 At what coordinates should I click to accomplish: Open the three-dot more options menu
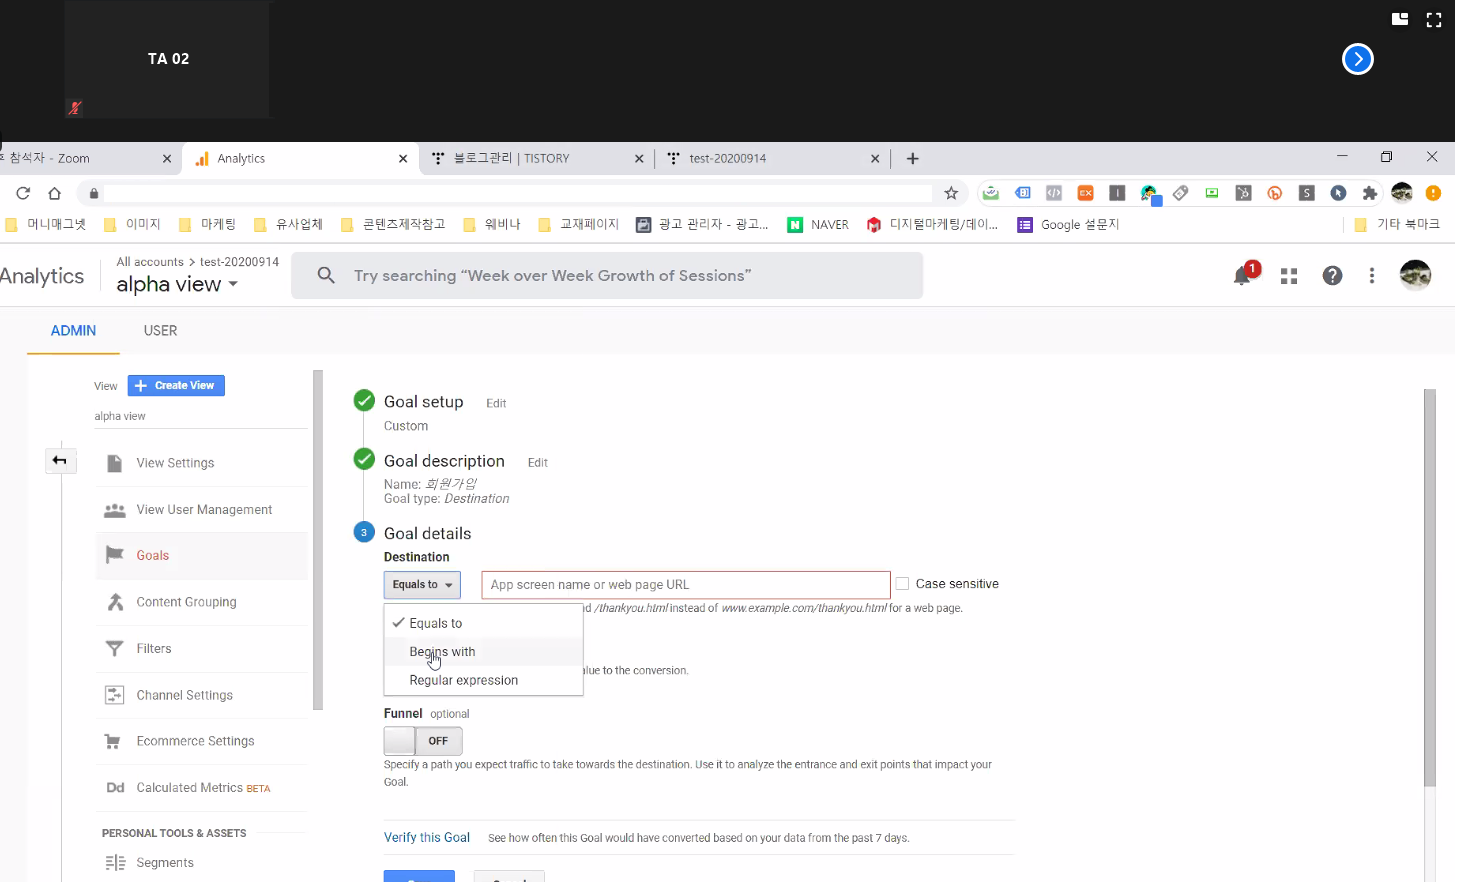(1372, 276)
